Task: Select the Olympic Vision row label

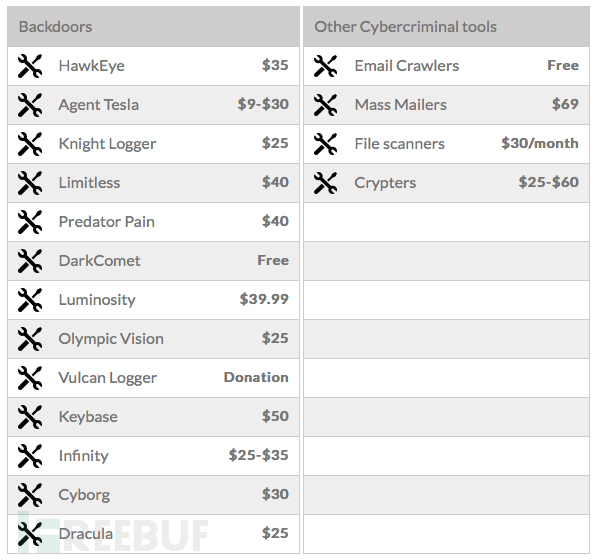Action: [111, 339]
